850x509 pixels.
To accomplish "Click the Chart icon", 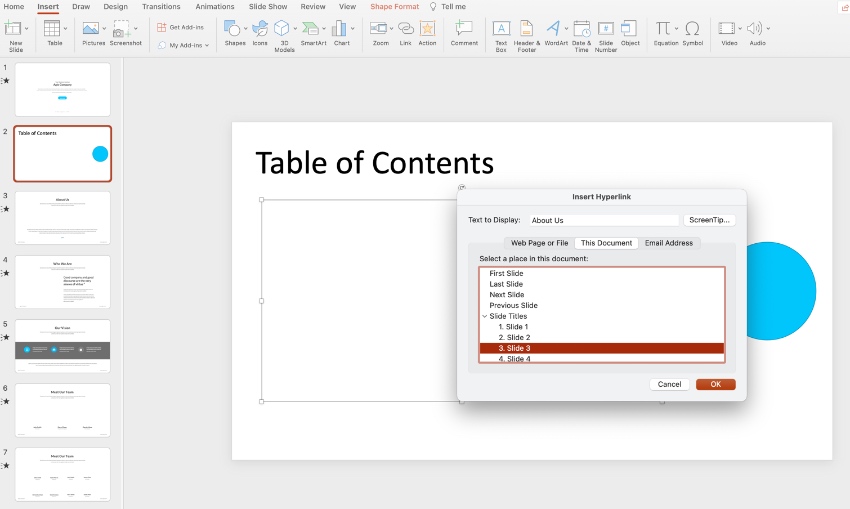I will click(x=341, y=29).
